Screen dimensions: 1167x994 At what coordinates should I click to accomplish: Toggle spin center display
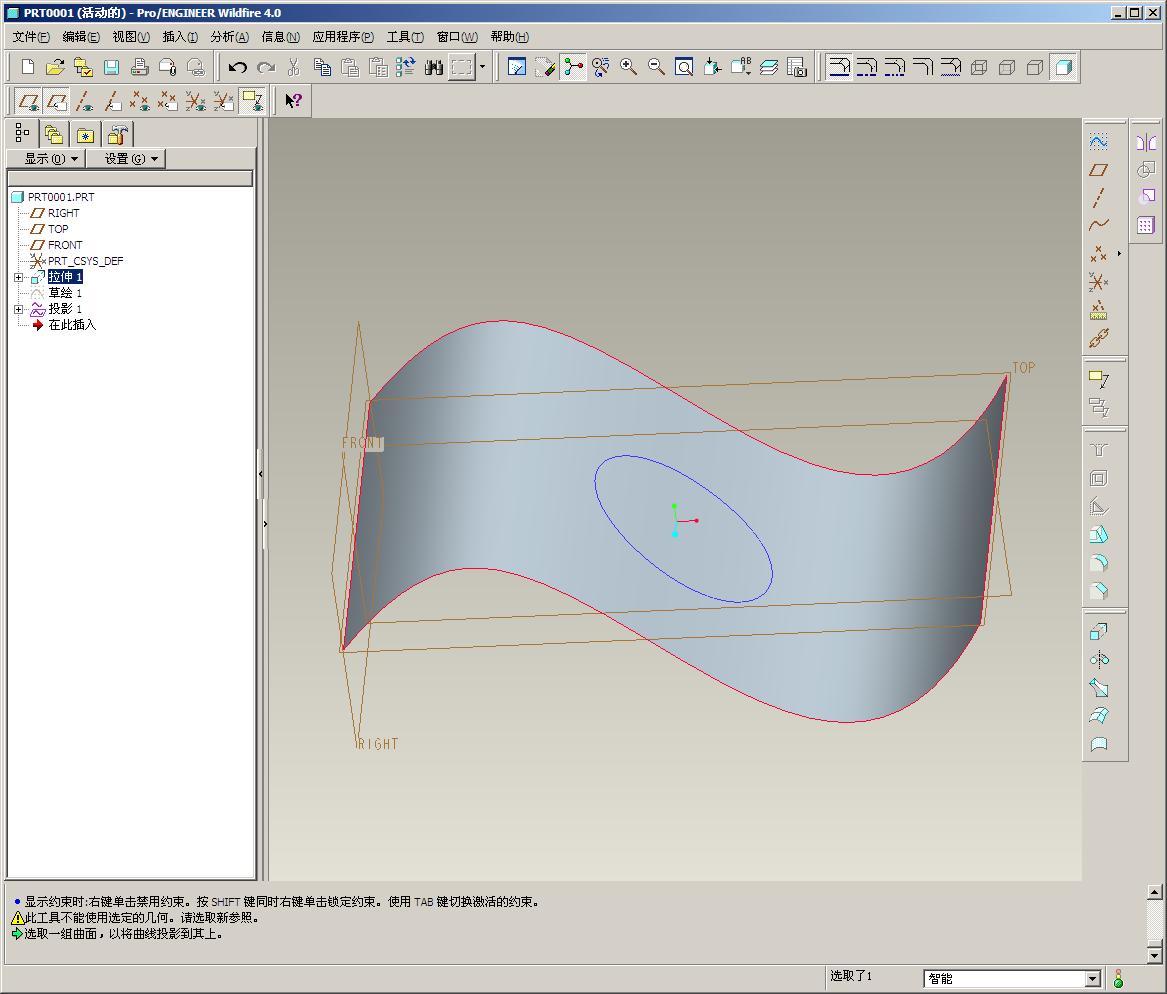(x=573, y=67)
